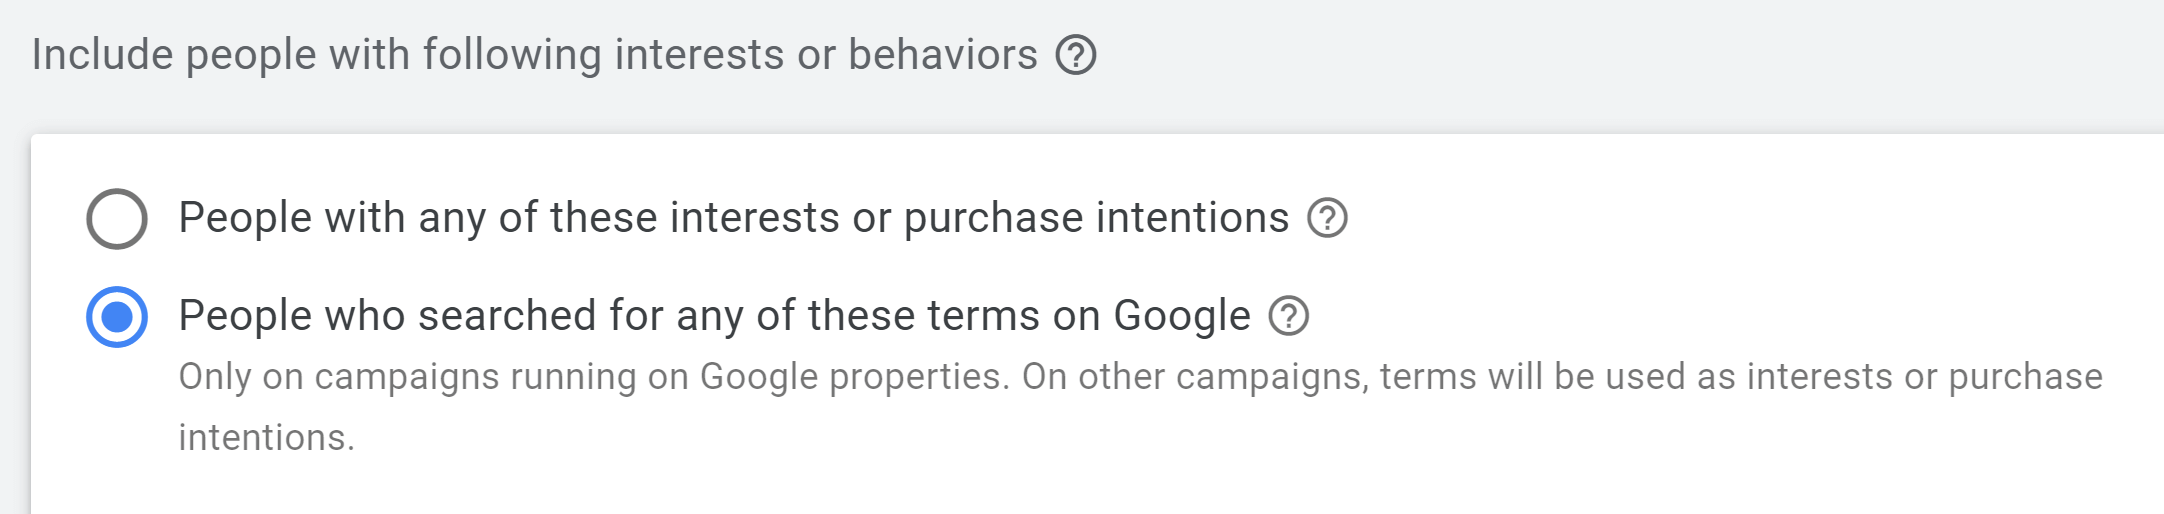This screenshot has width=2164, height=514.
Task: Click 'purchase intentions' text in first option
Action: [1096, 217]
